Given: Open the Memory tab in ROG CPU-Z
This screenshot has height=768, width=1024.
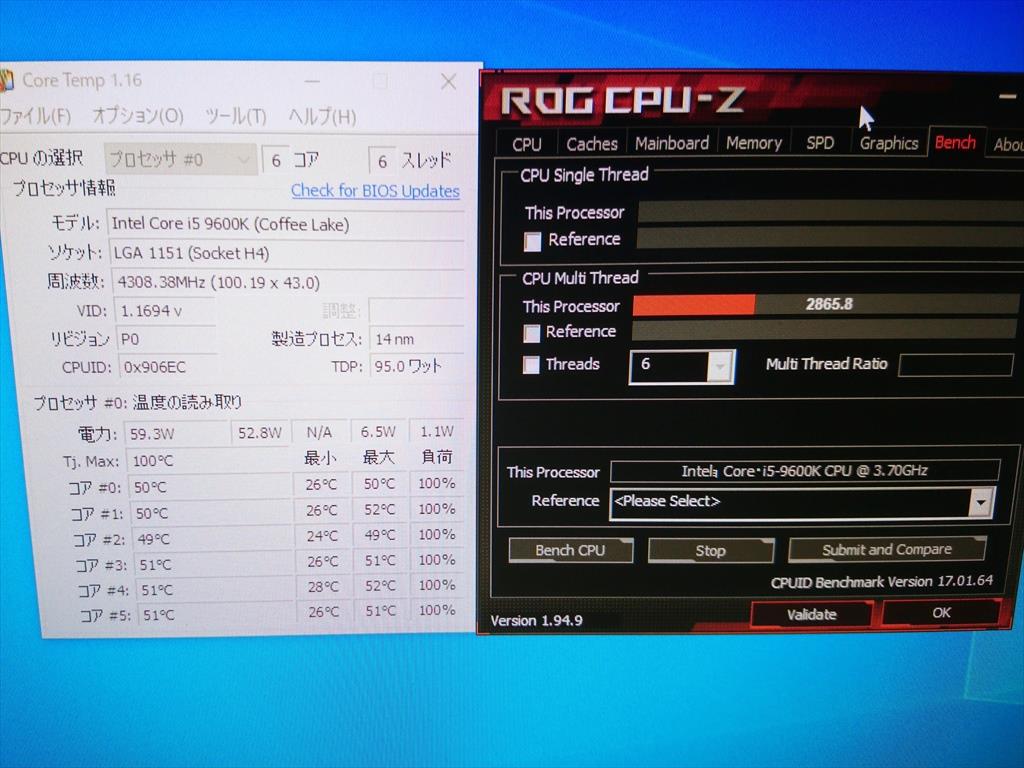Looking at the screenshot, I should pos(754,143).
